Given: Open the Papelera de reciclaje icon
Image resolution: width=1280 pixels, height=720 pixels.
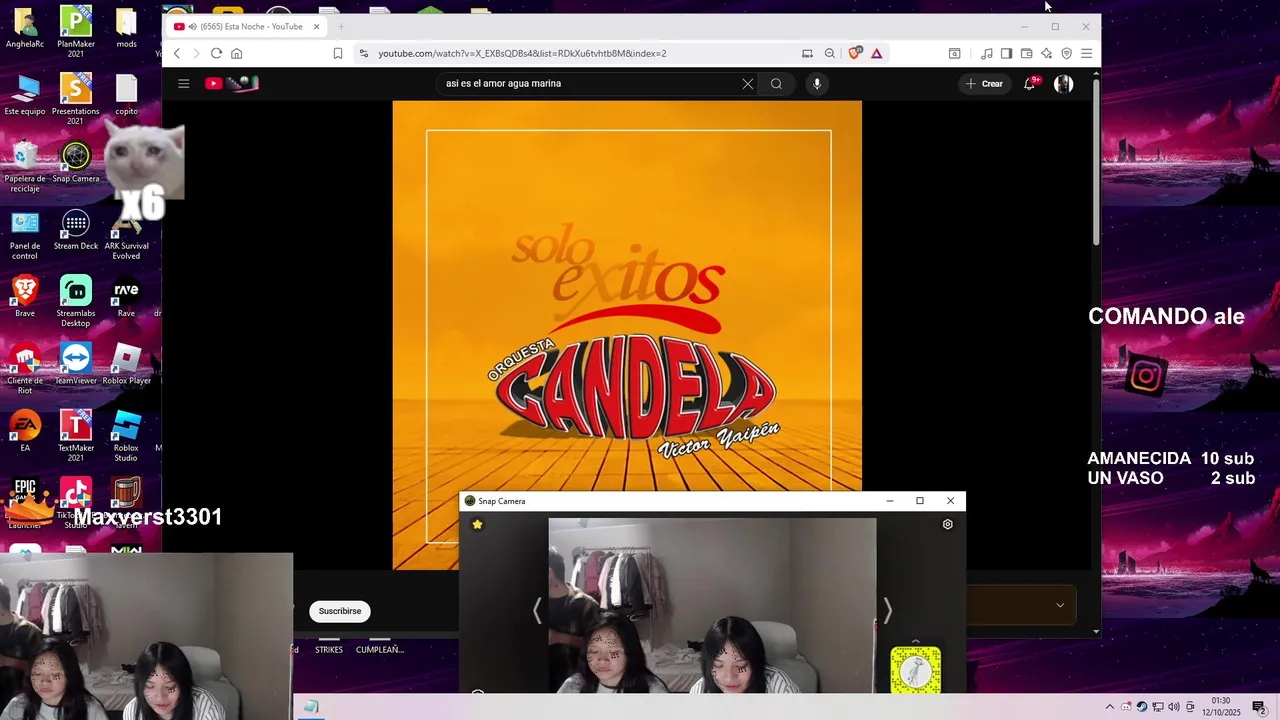Looking at the screenshot, I should [x=25, y=166].
